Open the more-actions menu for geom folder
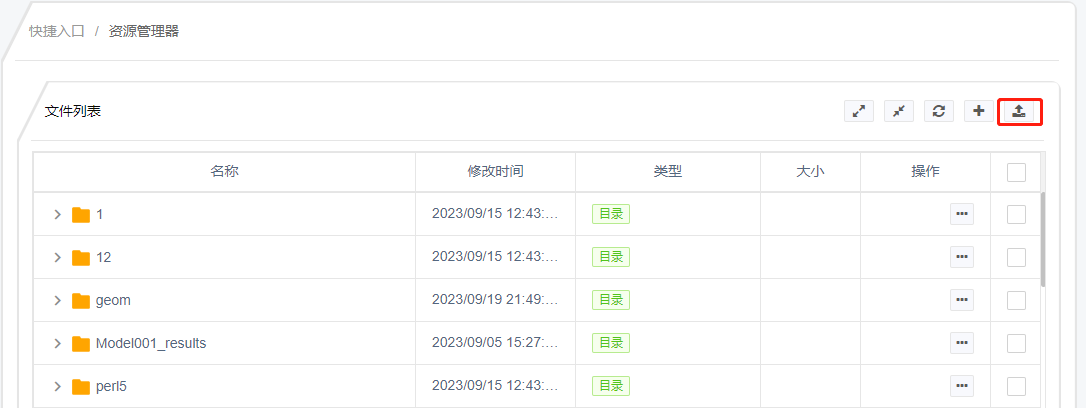The height and width of the screenshot is (408, 1086). coord(961,301)
